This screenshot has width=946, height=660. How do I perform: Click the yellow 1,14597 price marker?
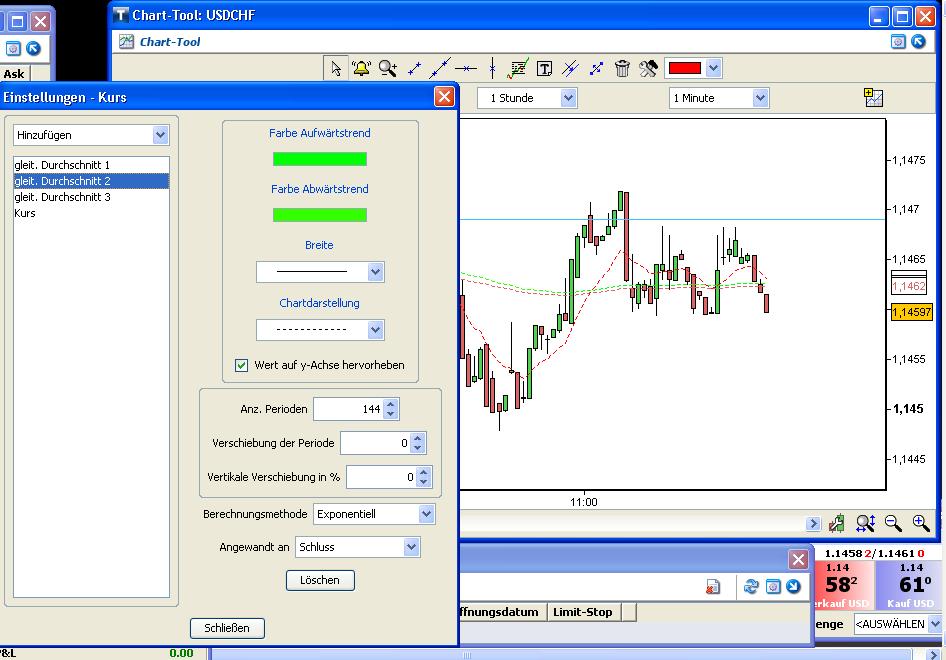(x=912, y=312)
